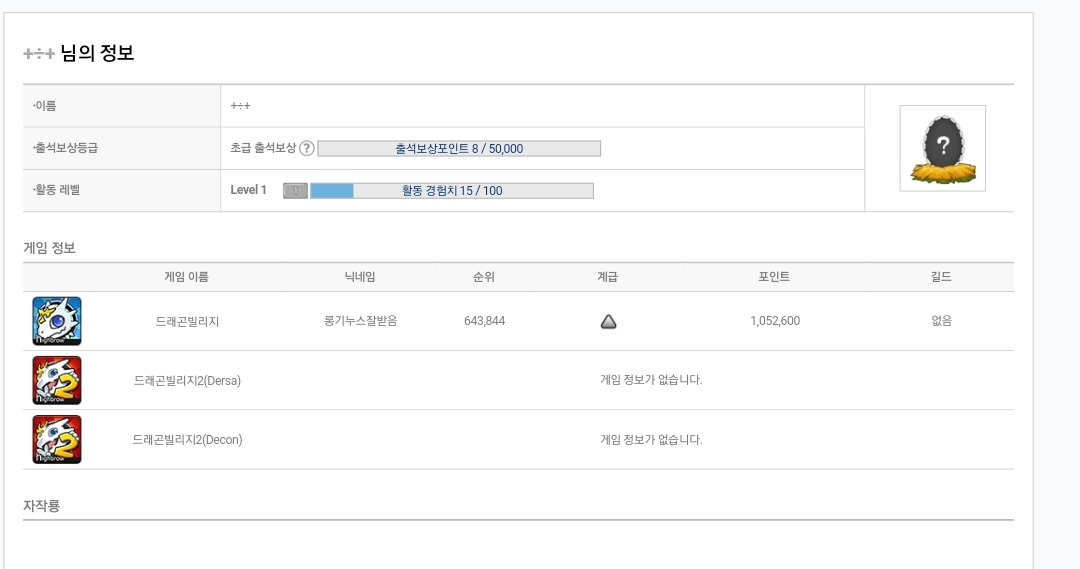Click the small badge next to Level 1
1080x569 pixels.
(x=295, y=191)
